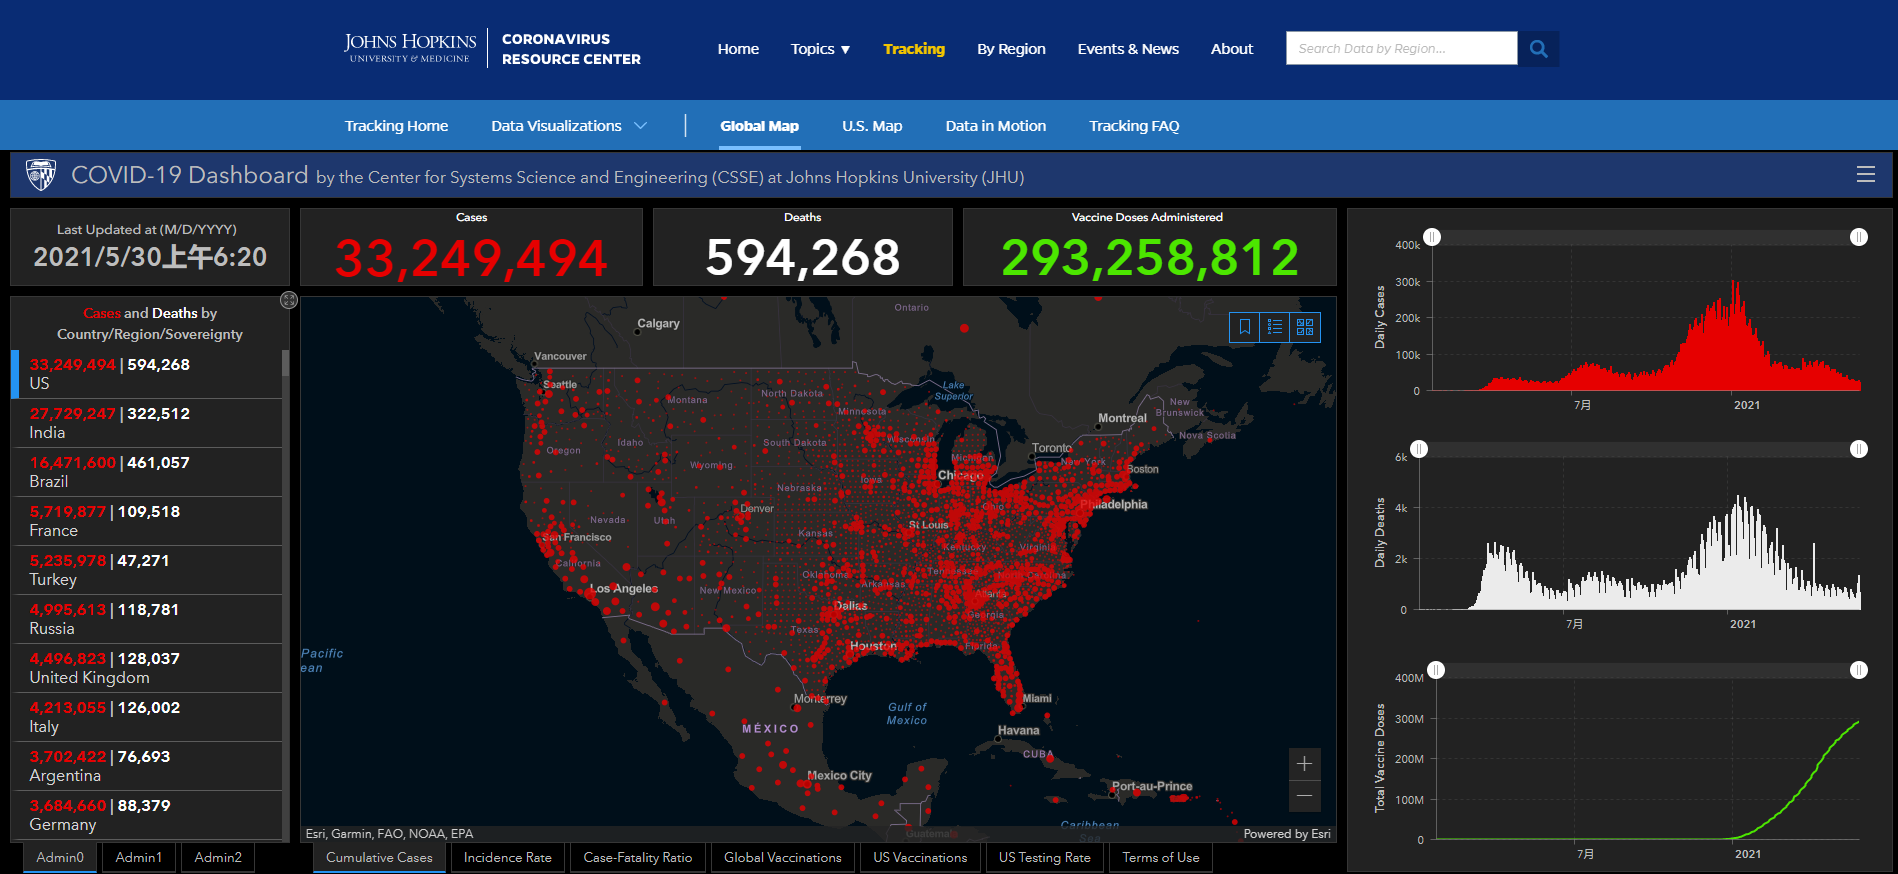Viewport: 1898px width, 874px height.
Task: Select the Admin1 tab
Action: tap(139, 858)
